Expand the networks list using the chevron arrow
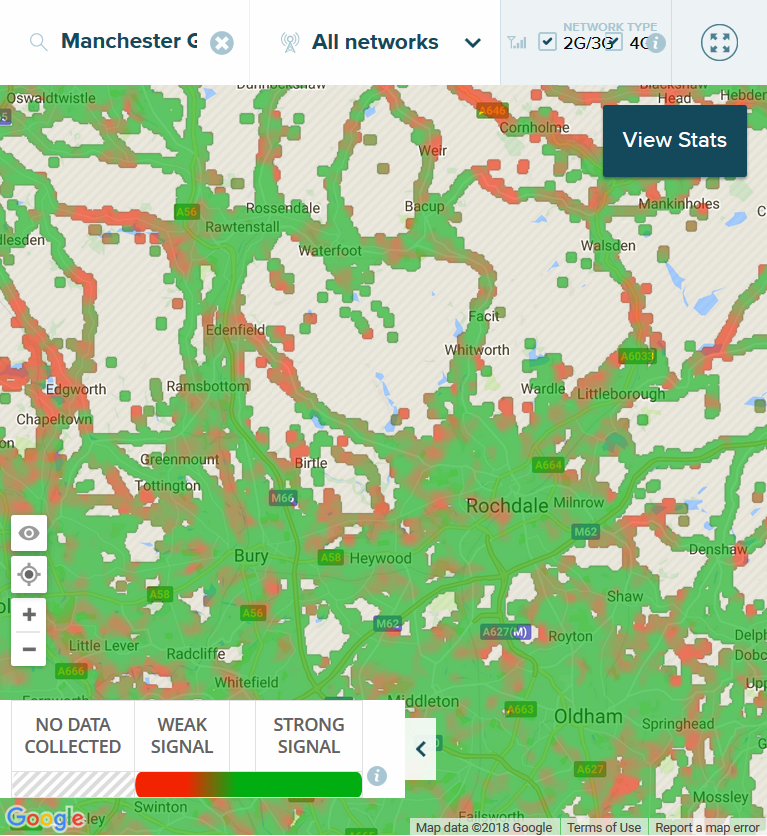 tap(473, 43)
